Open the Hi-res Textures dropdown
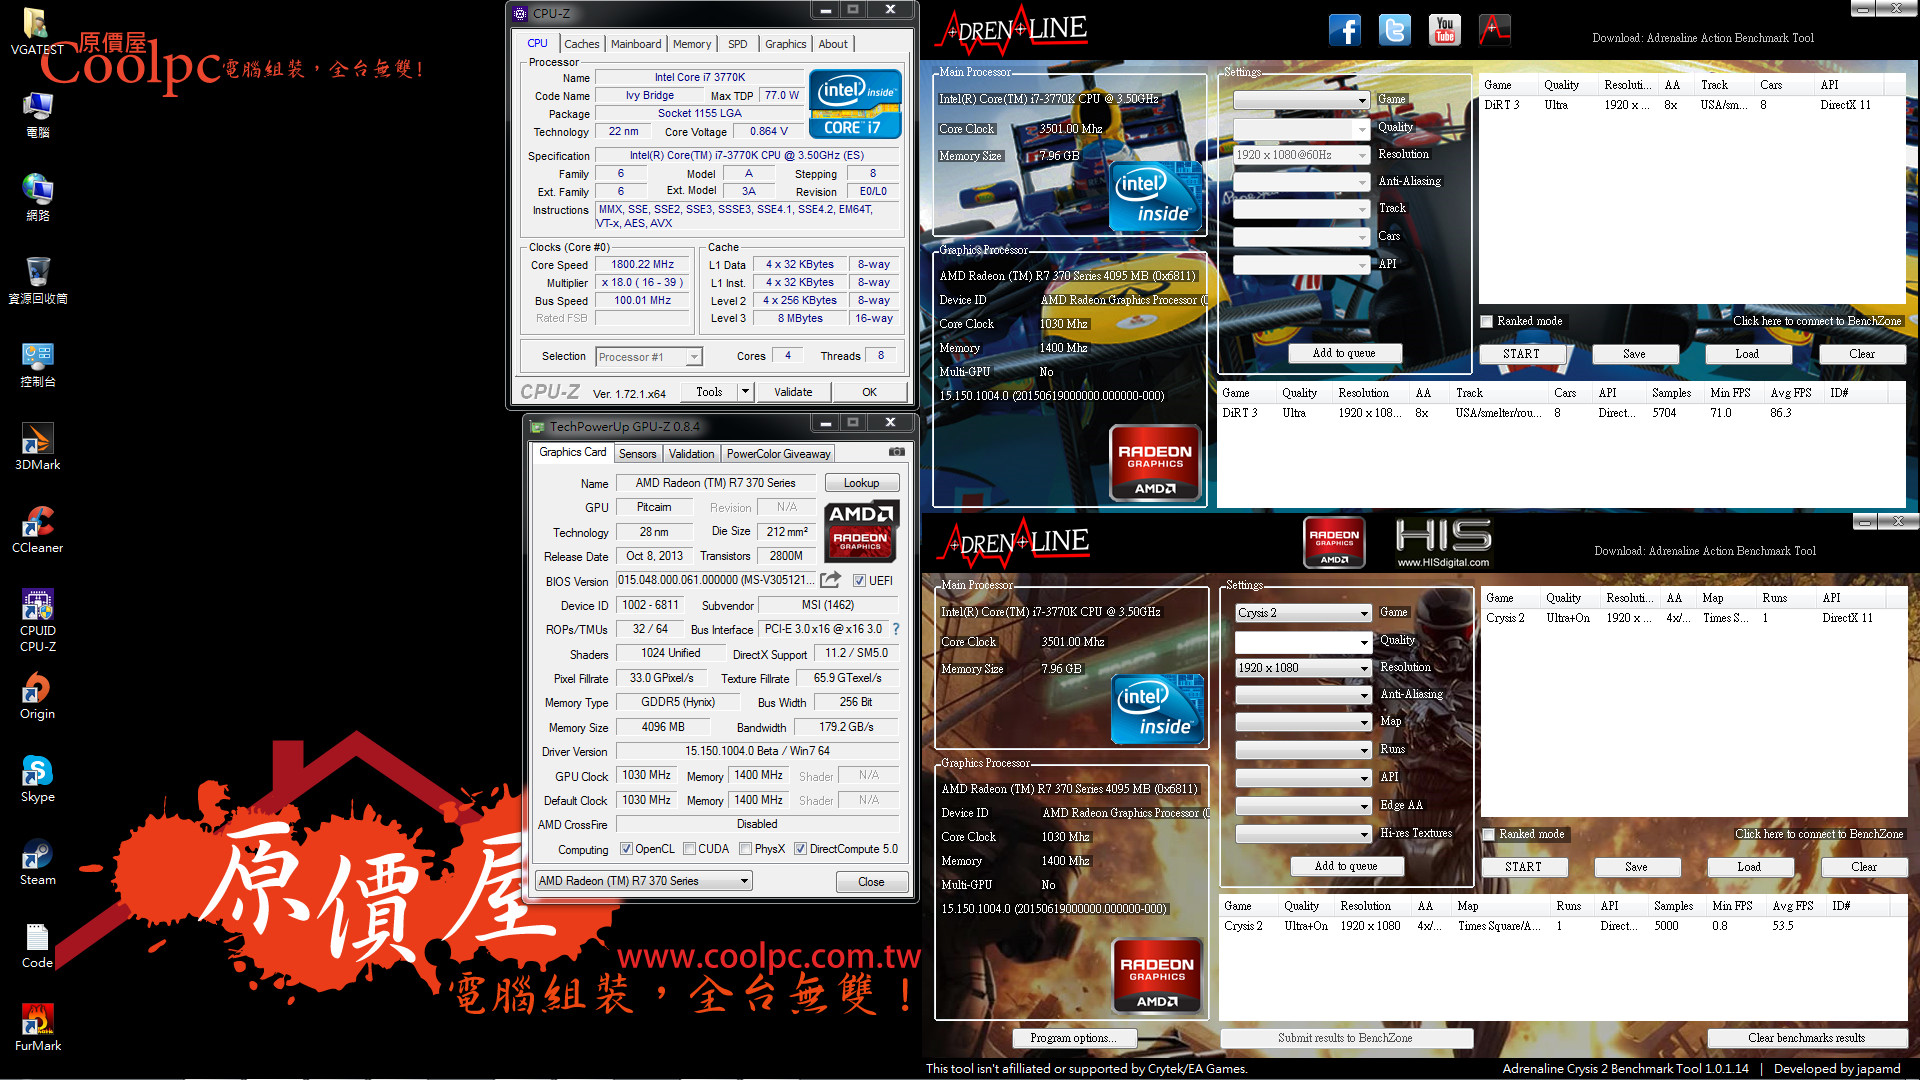Screen dimensions: 1920x1080 [1303, 834]
